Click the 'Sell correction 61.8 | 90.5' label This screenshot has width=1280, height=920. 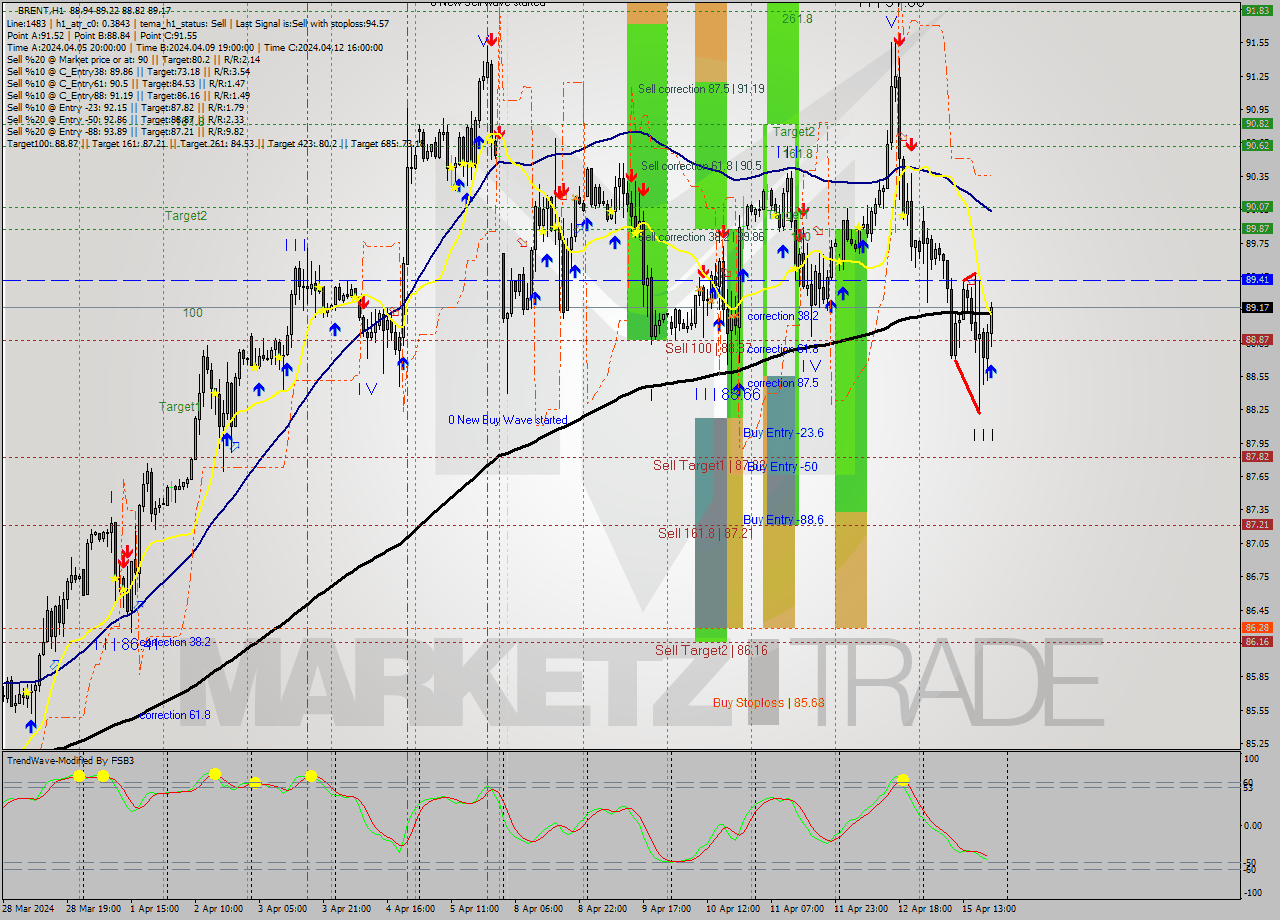coord(701,166)
